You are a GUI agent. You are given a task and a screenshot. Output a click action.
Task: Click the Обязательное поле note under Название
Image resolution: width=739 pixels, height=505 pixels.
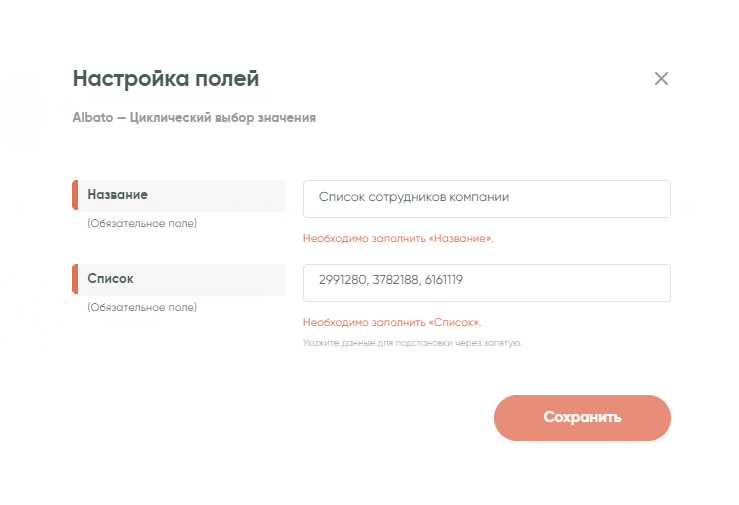tap(142, 223)
